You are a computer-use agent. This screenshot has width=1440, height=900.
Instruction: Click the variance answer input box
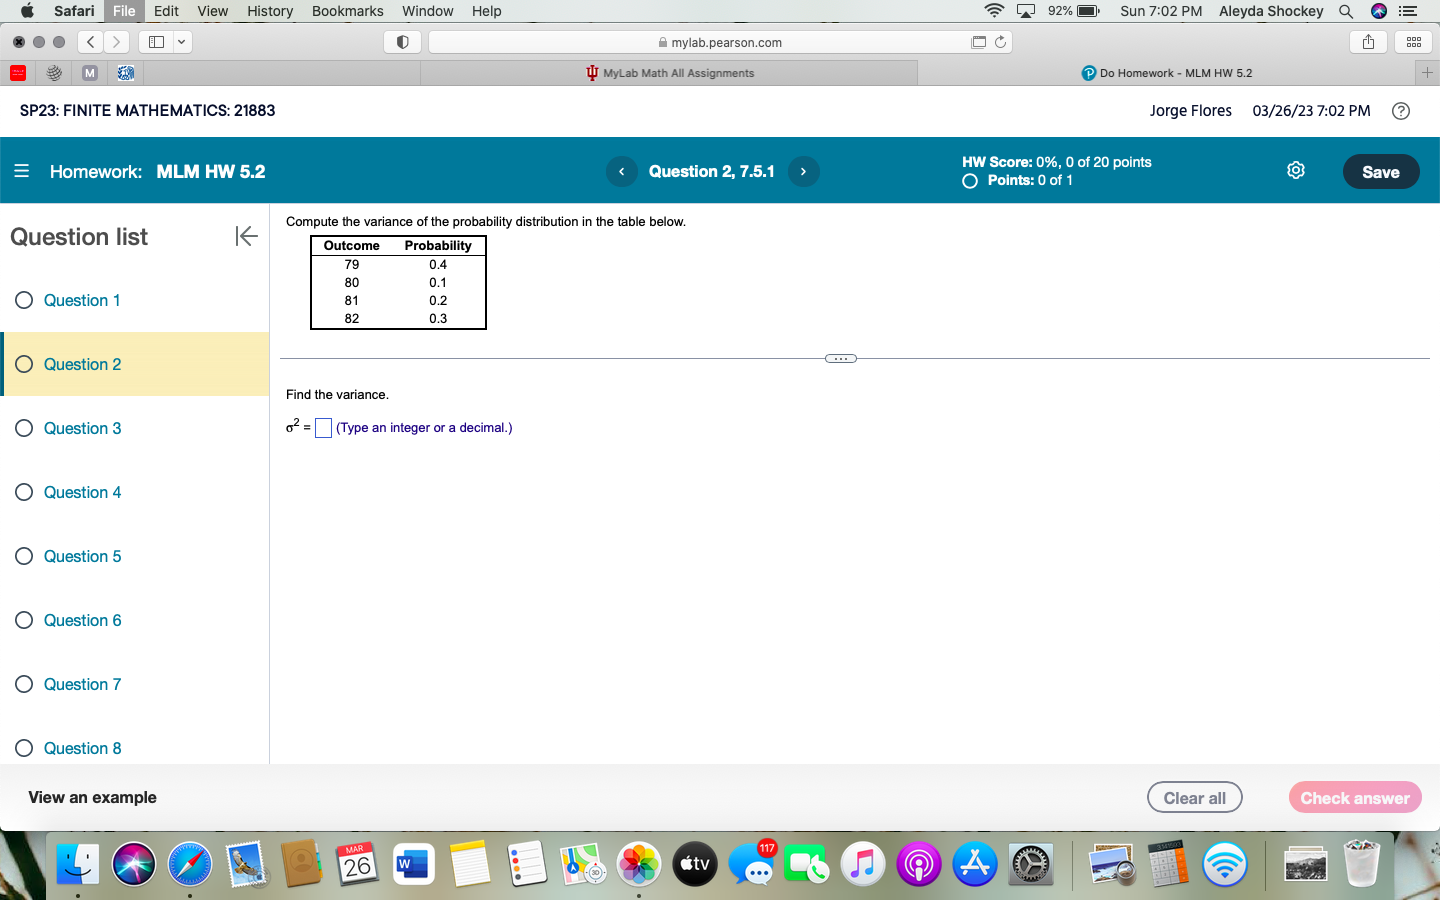pos(322,427)
